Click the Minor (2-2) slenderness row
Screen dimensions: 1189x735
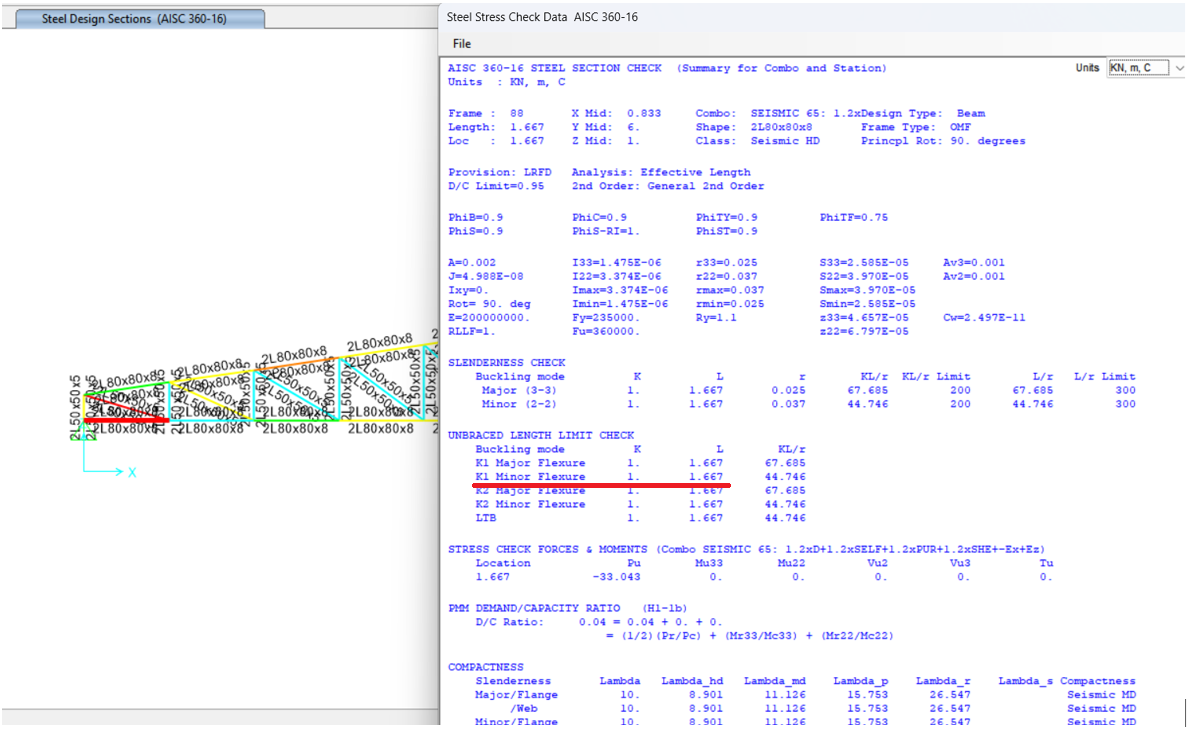(808, 404)
